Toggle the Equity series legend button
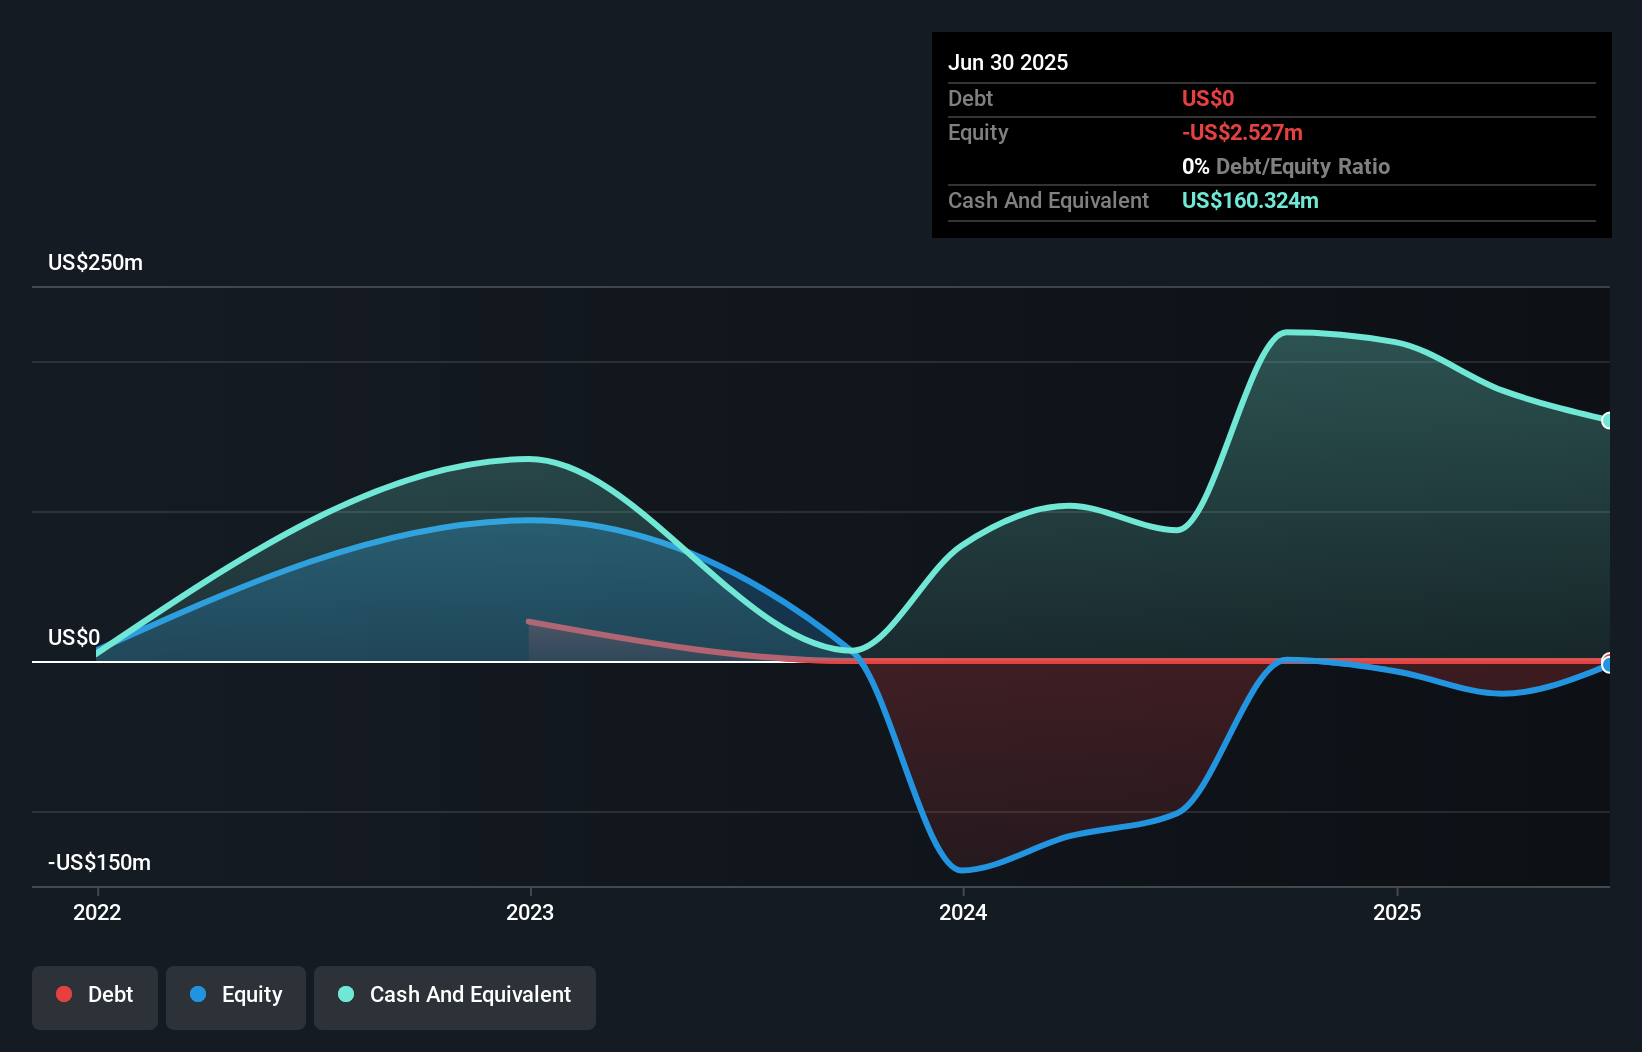 tap(236, 997)
